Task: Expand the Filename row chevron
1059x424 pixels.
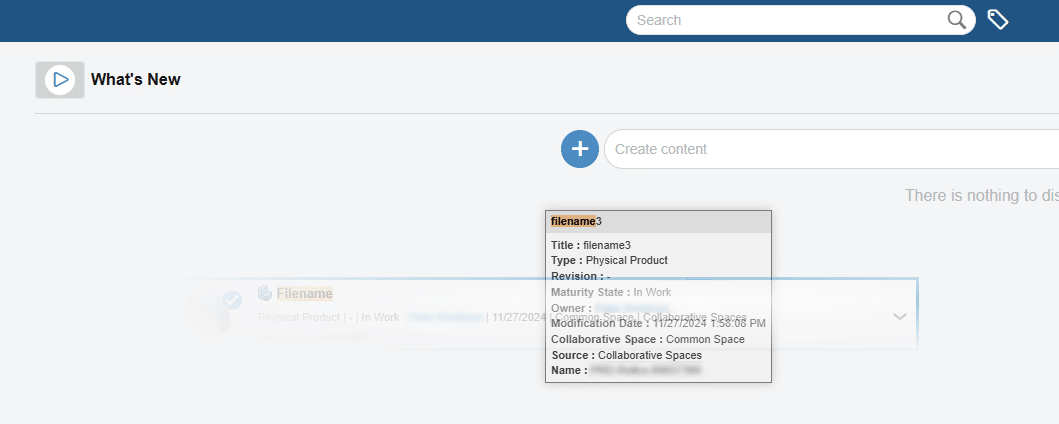Action: click(900, 316)
